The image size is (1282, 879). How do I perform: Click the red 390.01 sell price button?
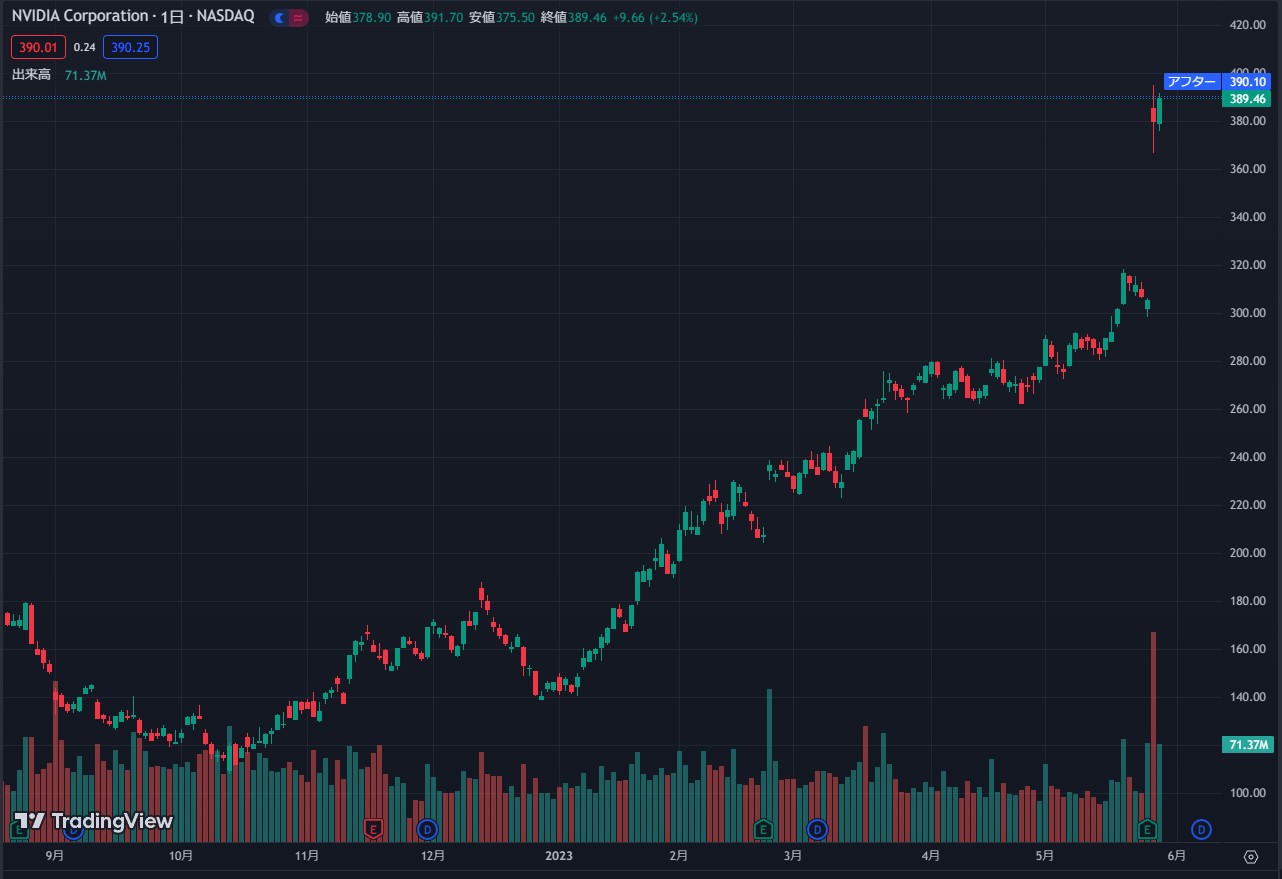click(39, 46)
